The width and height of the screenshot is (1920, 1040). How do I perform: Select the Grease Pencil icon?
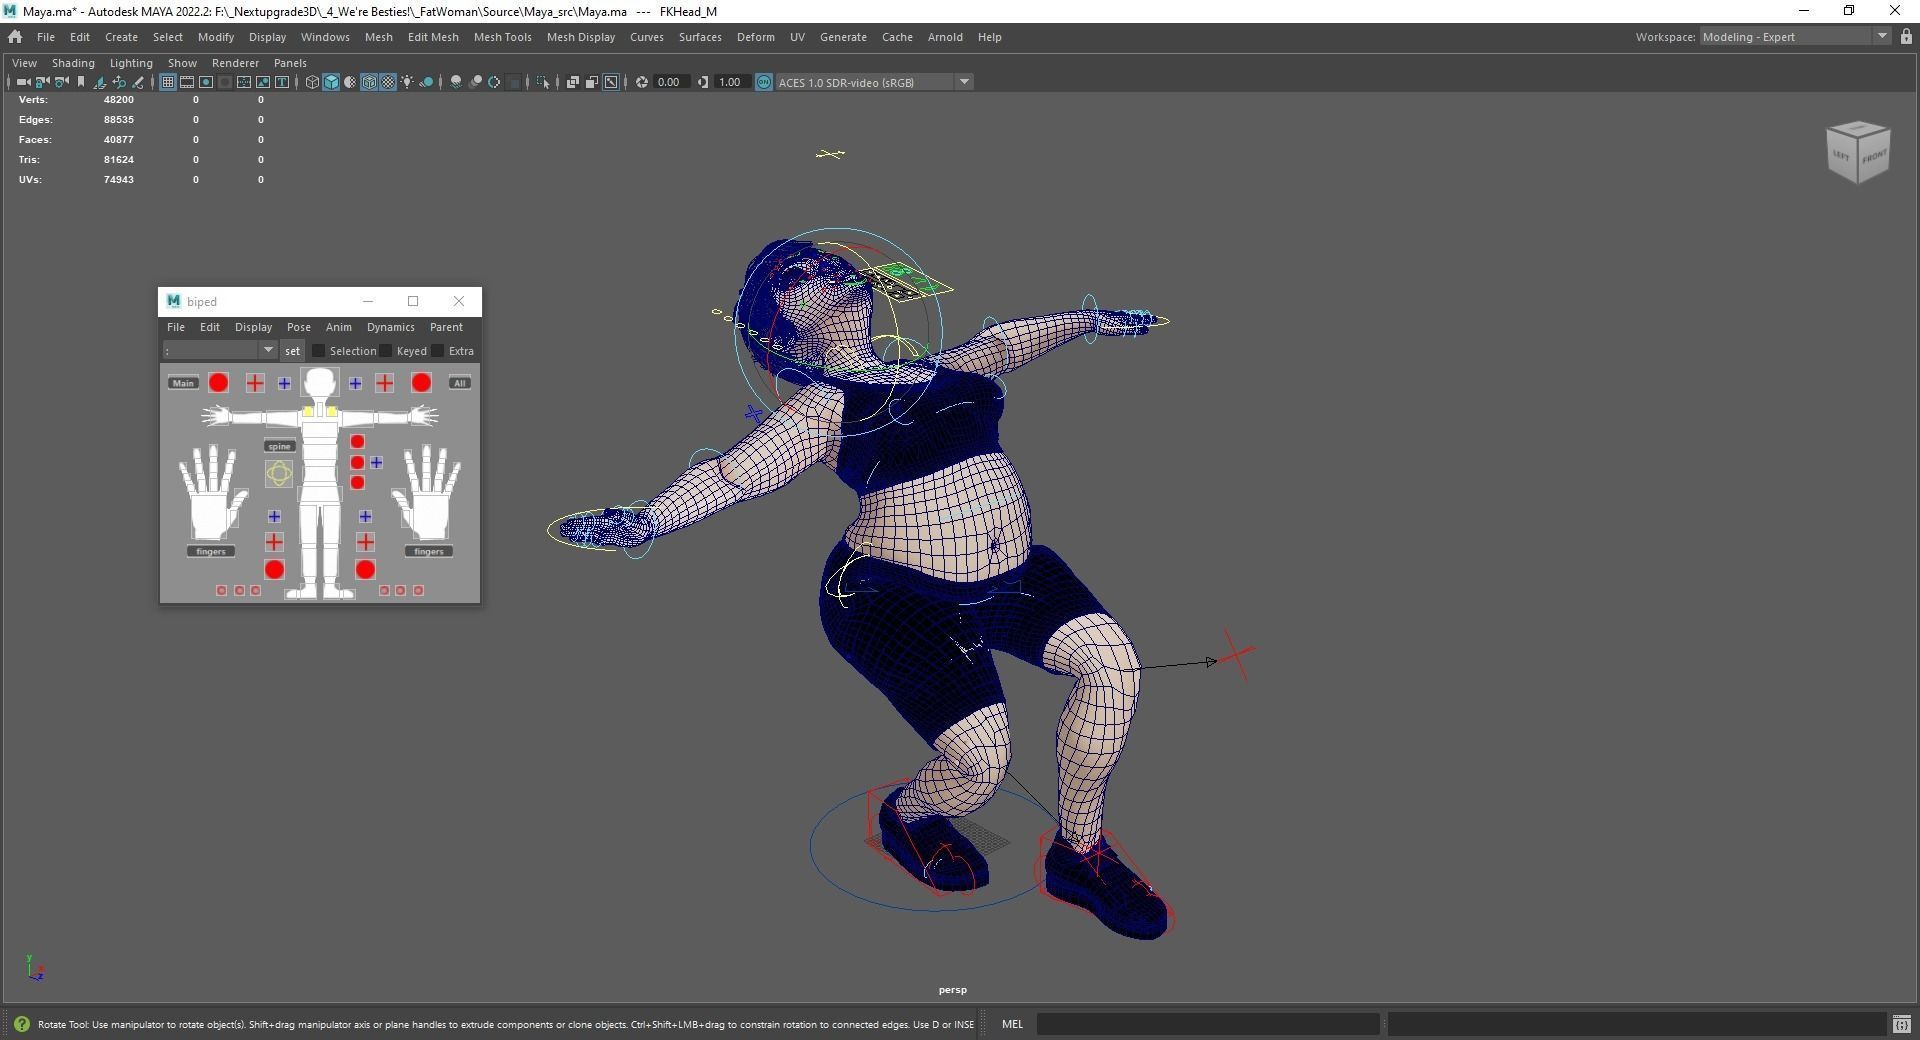click(138, 82)
